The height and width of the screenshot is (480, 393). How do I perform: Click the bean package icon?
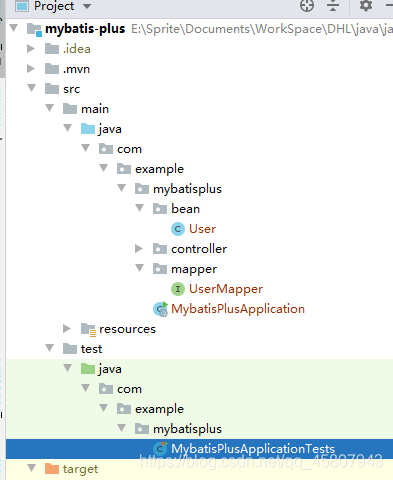point(160,209)
